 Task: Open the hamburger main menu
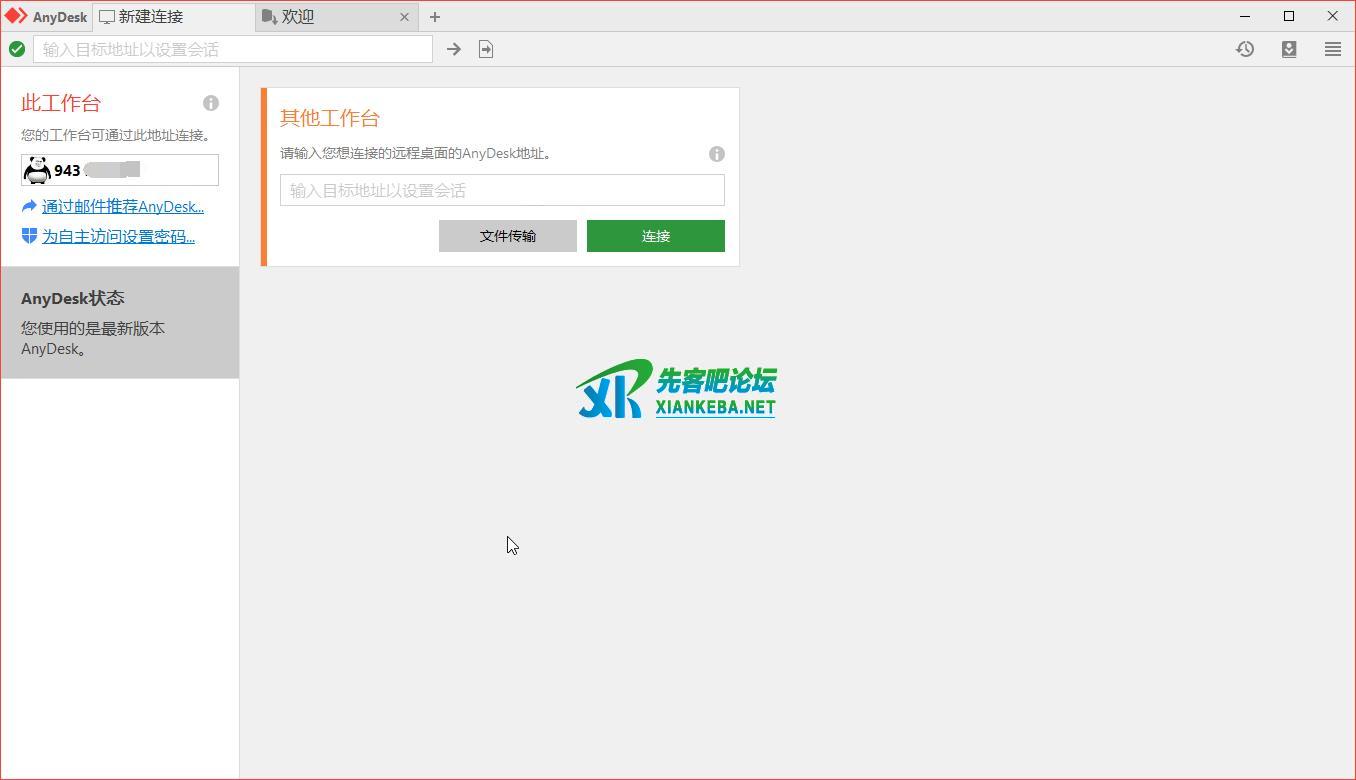[x=1333, y=48]
